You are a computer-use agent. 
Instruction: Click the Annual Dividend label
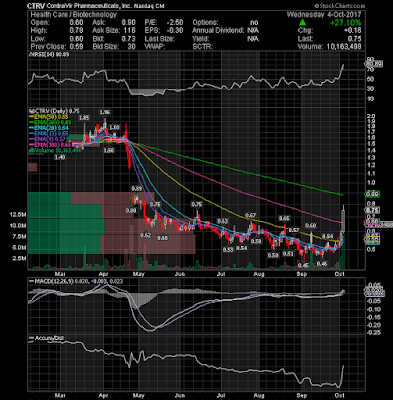218,31
